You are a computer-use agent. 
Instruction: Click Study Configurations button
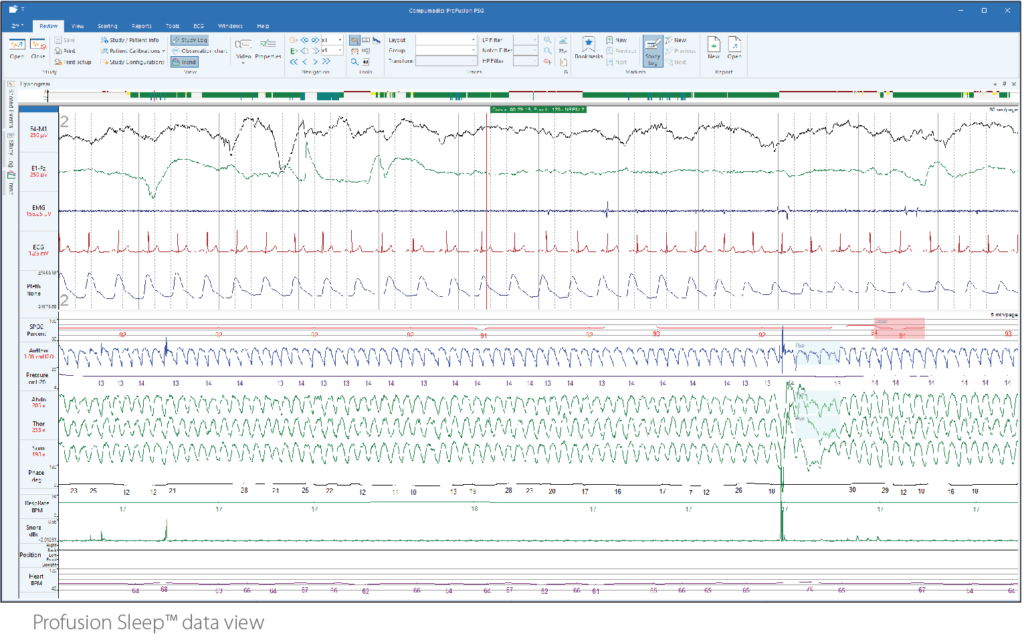131,62
